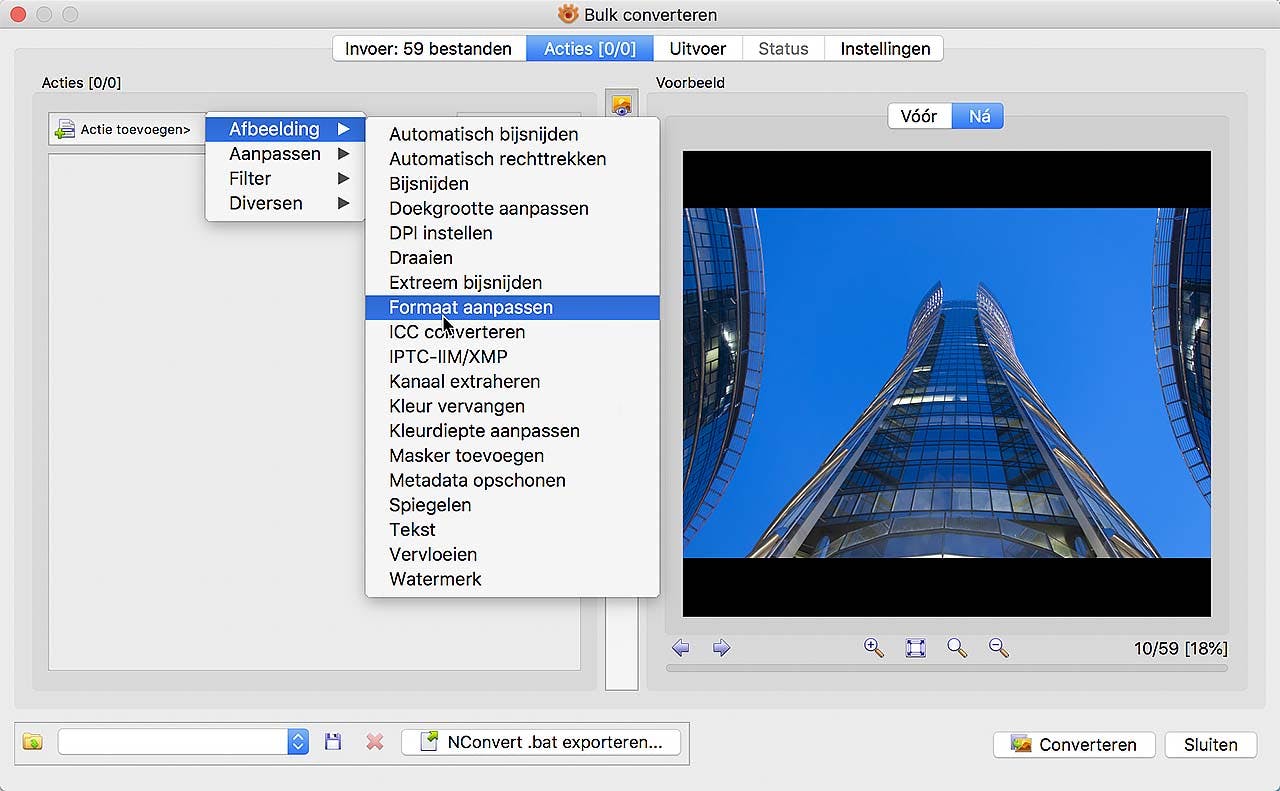Start conversion with the Converteren button

click(x=1074, y=744)
